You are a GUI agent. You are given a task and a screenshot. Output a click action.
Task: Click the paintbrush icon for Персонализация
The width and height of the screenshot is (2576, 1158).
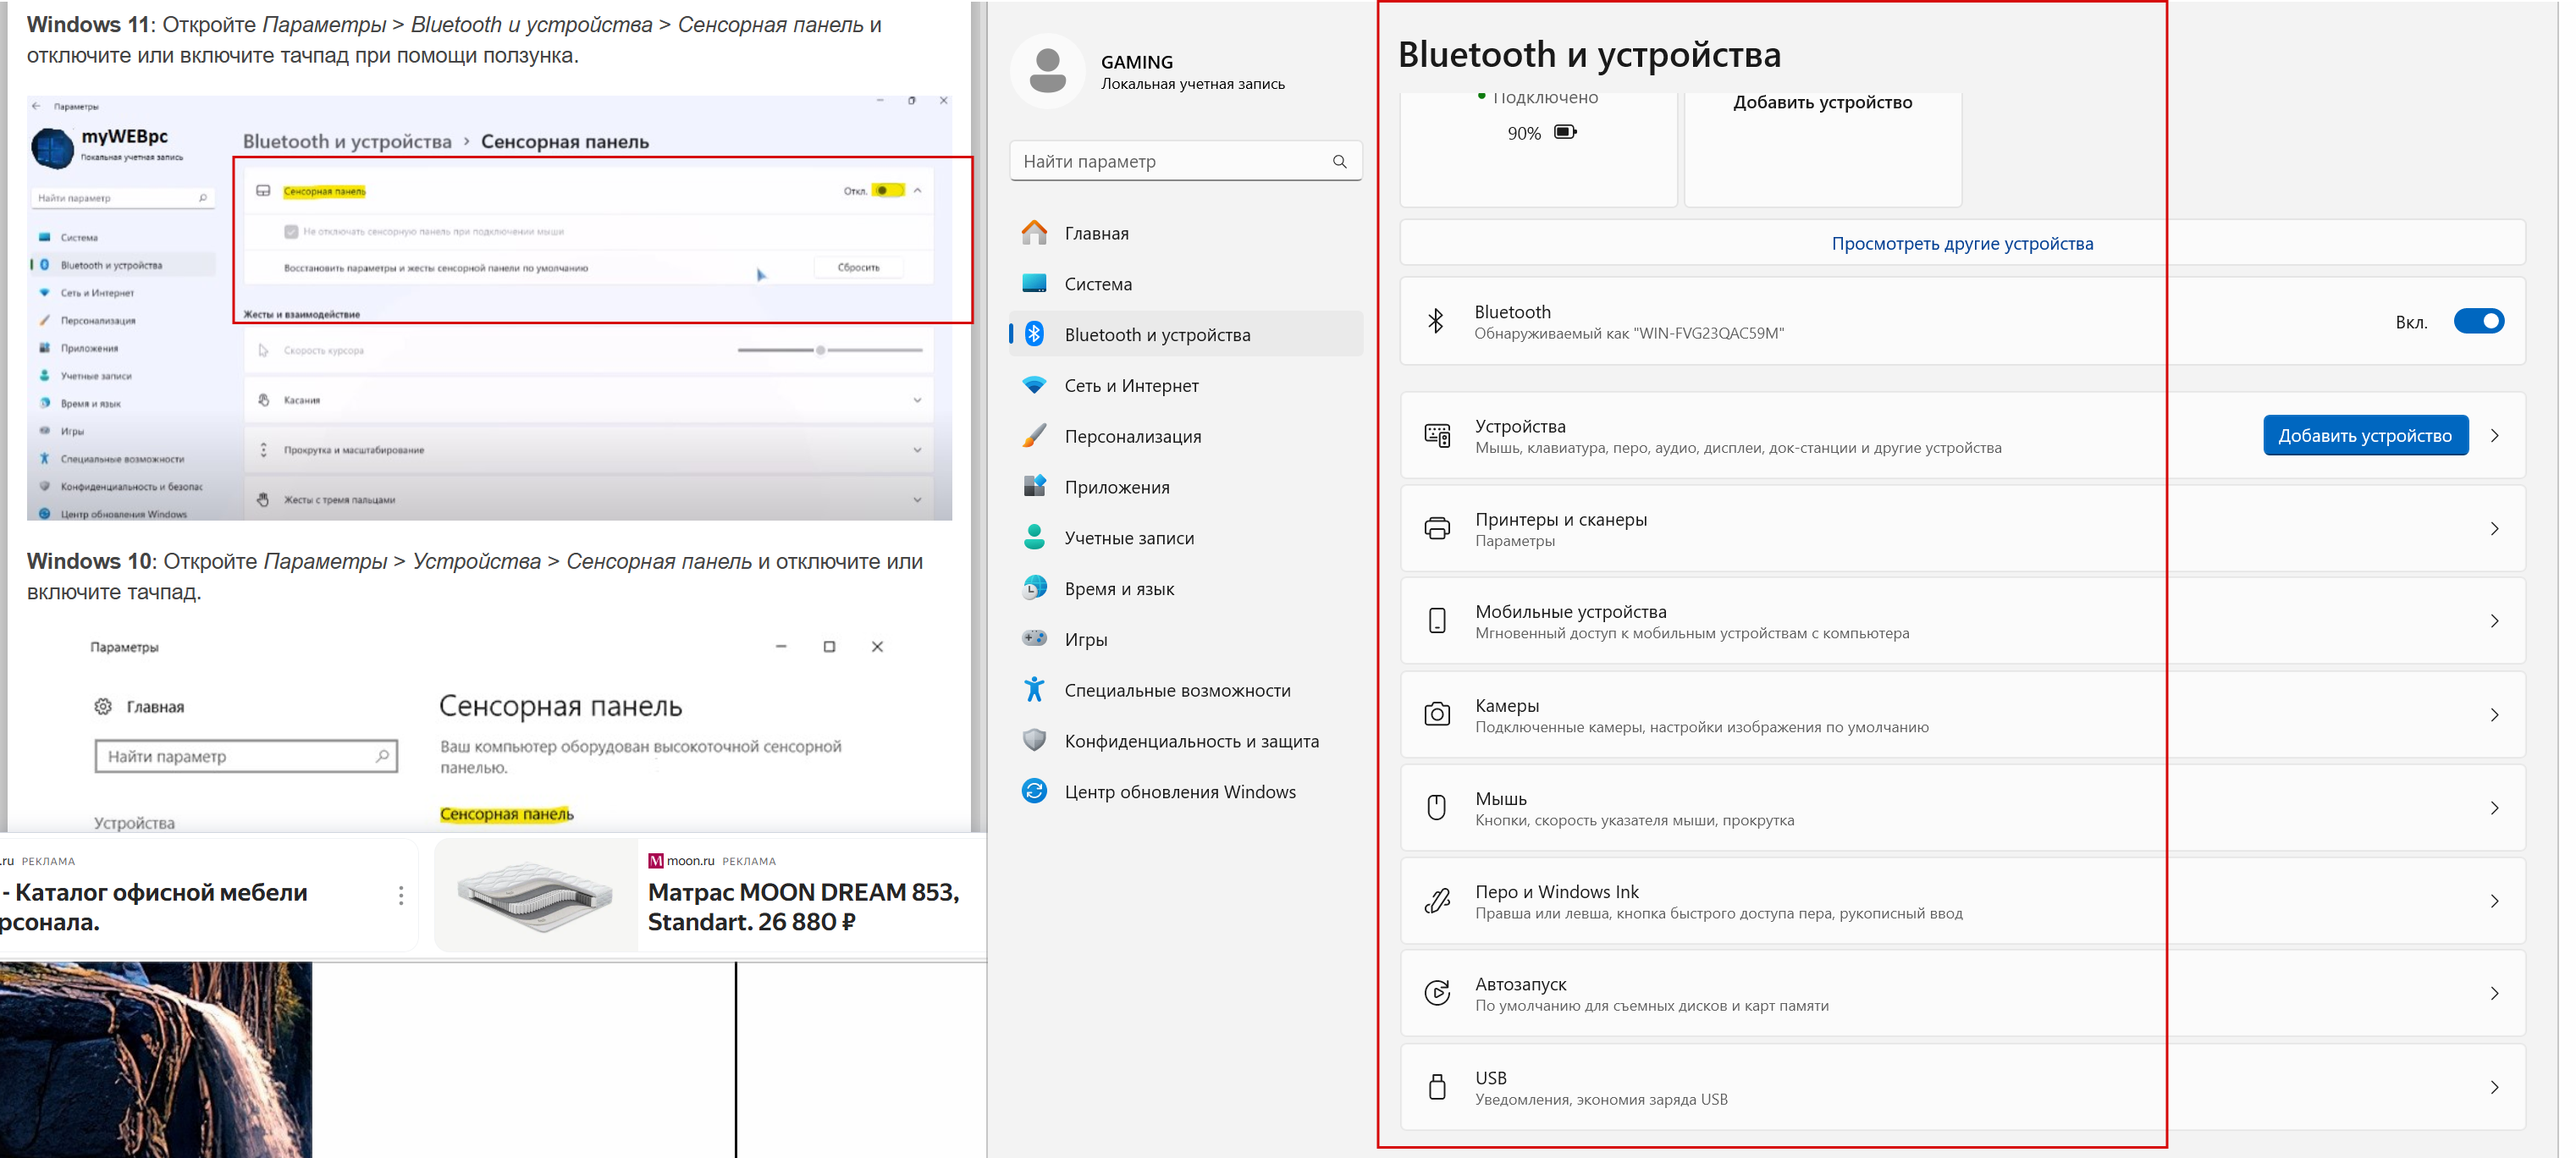tap(1034, 436)
